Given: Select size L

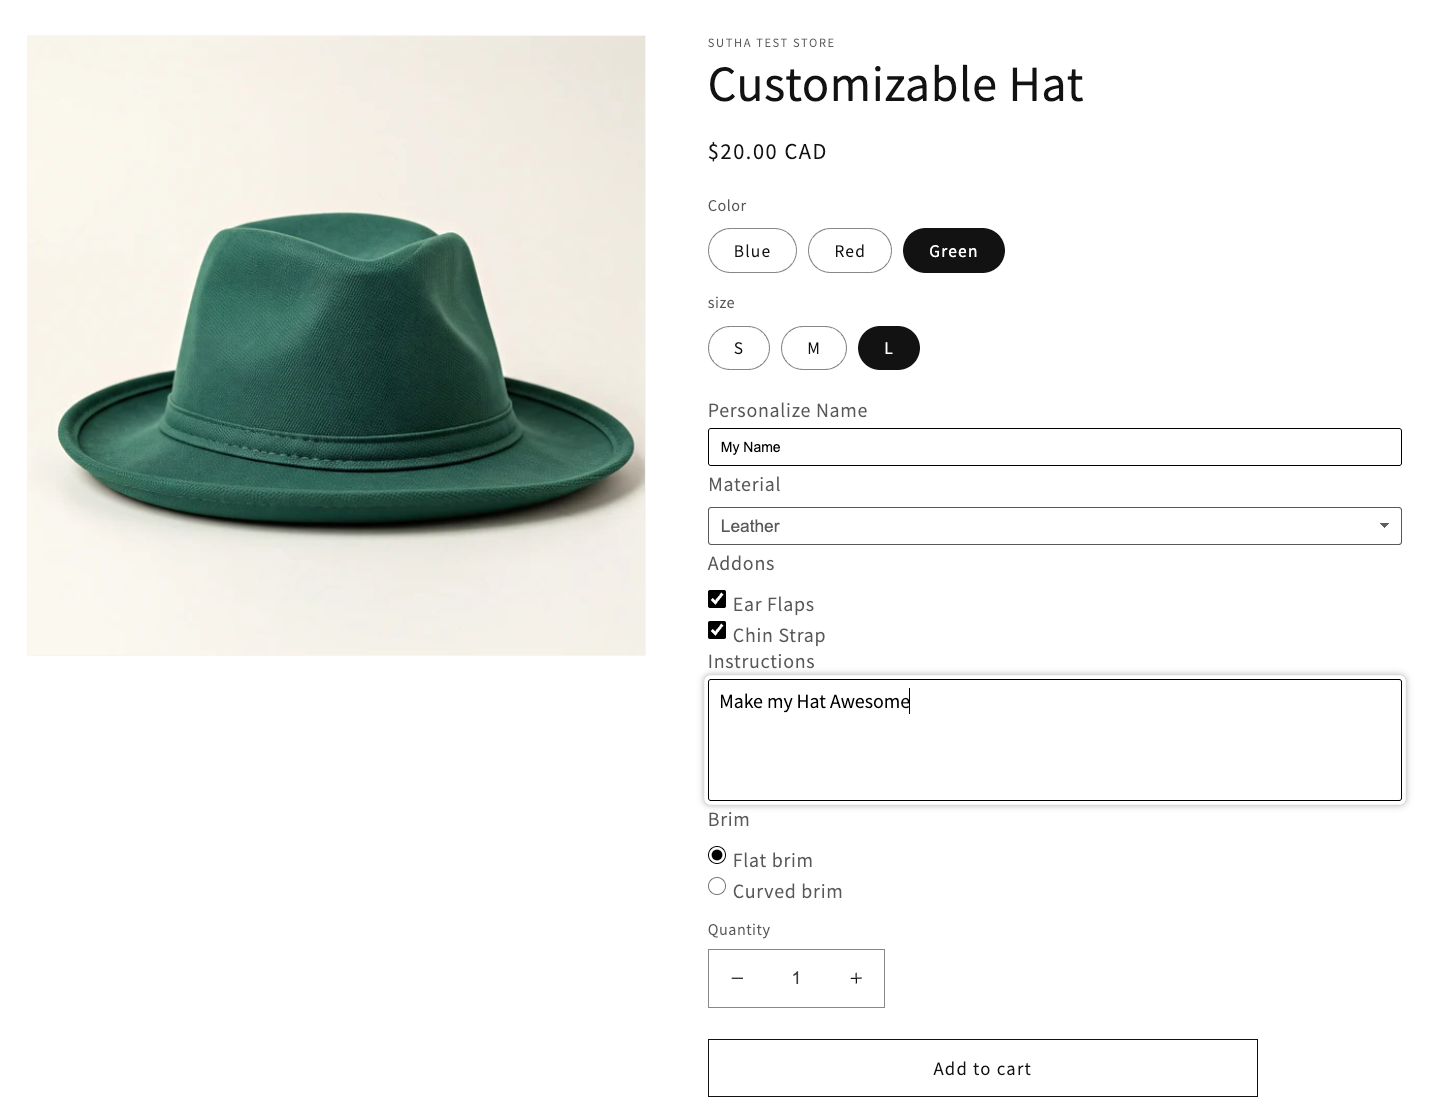Looking at the screenshot, I should (x=888, y=348).
